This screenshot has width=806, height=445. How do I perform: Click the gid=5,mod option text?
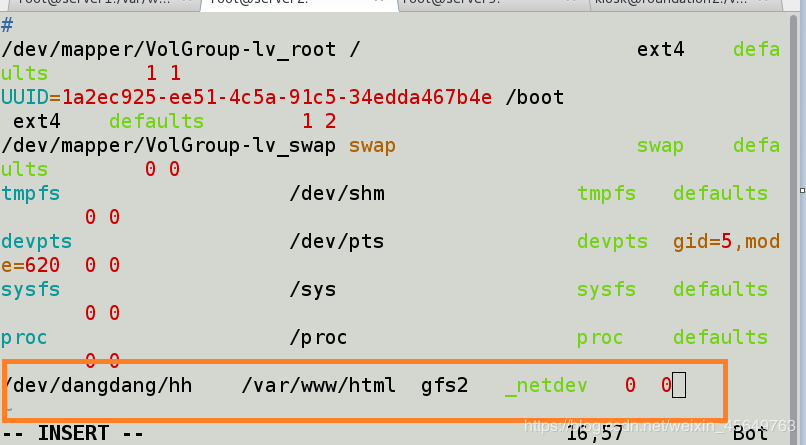[726, 242]
